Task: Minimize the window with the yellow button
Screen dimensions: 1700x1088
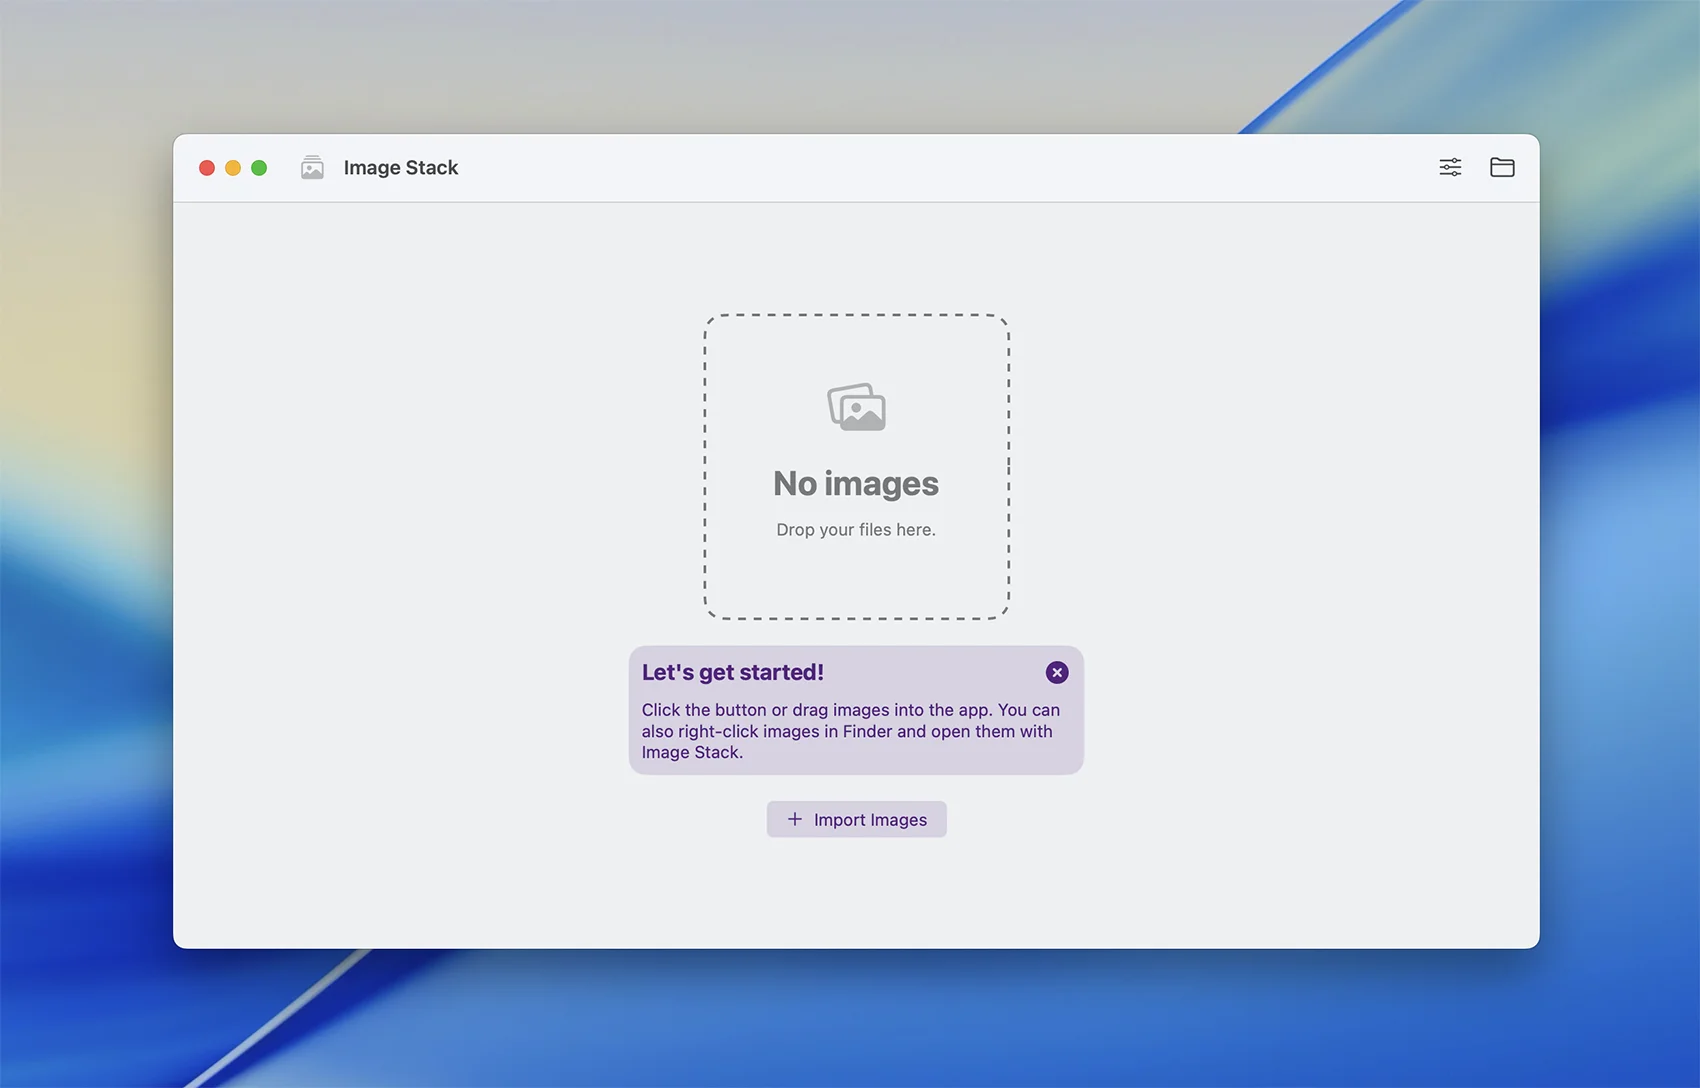Action: click(233, 168)
